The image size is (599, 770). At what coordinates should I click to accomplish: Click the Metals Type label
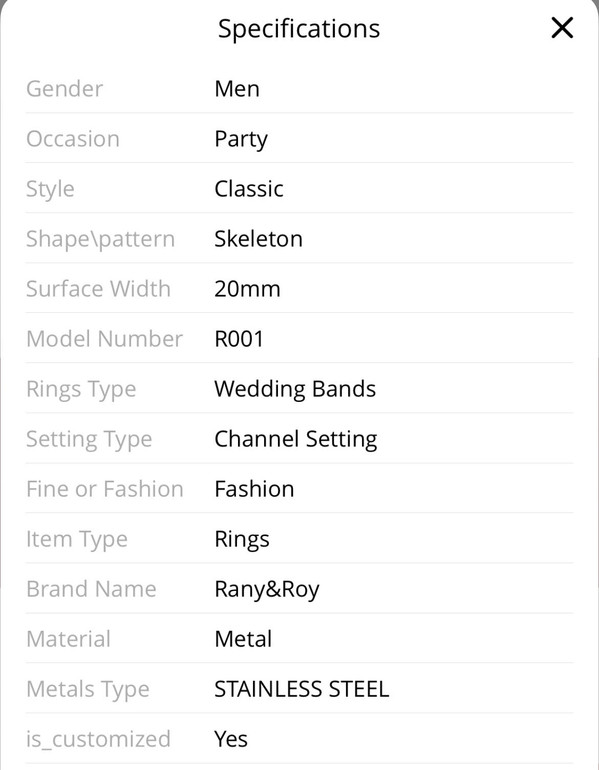tap(88, 690)
